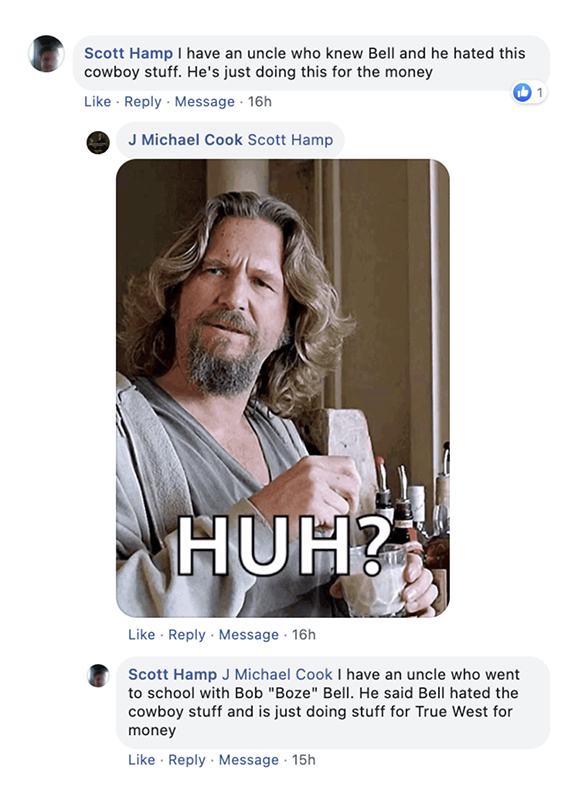Screen dimensions: 576x786
Task: Open the HUH? GIF image
Action: point(283,388)
